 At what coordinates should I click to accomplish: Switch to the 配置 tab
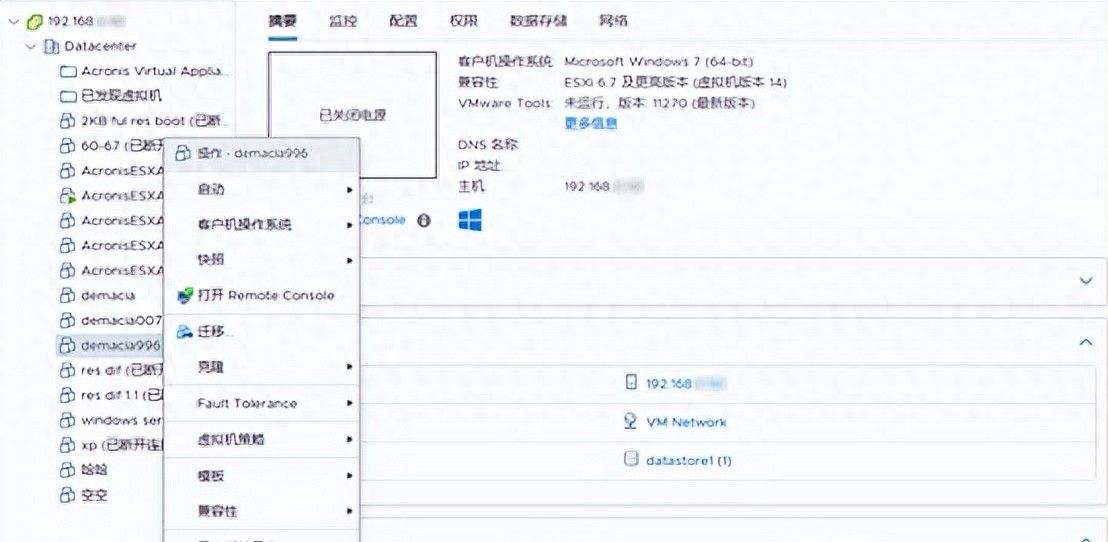click(403, 20)
